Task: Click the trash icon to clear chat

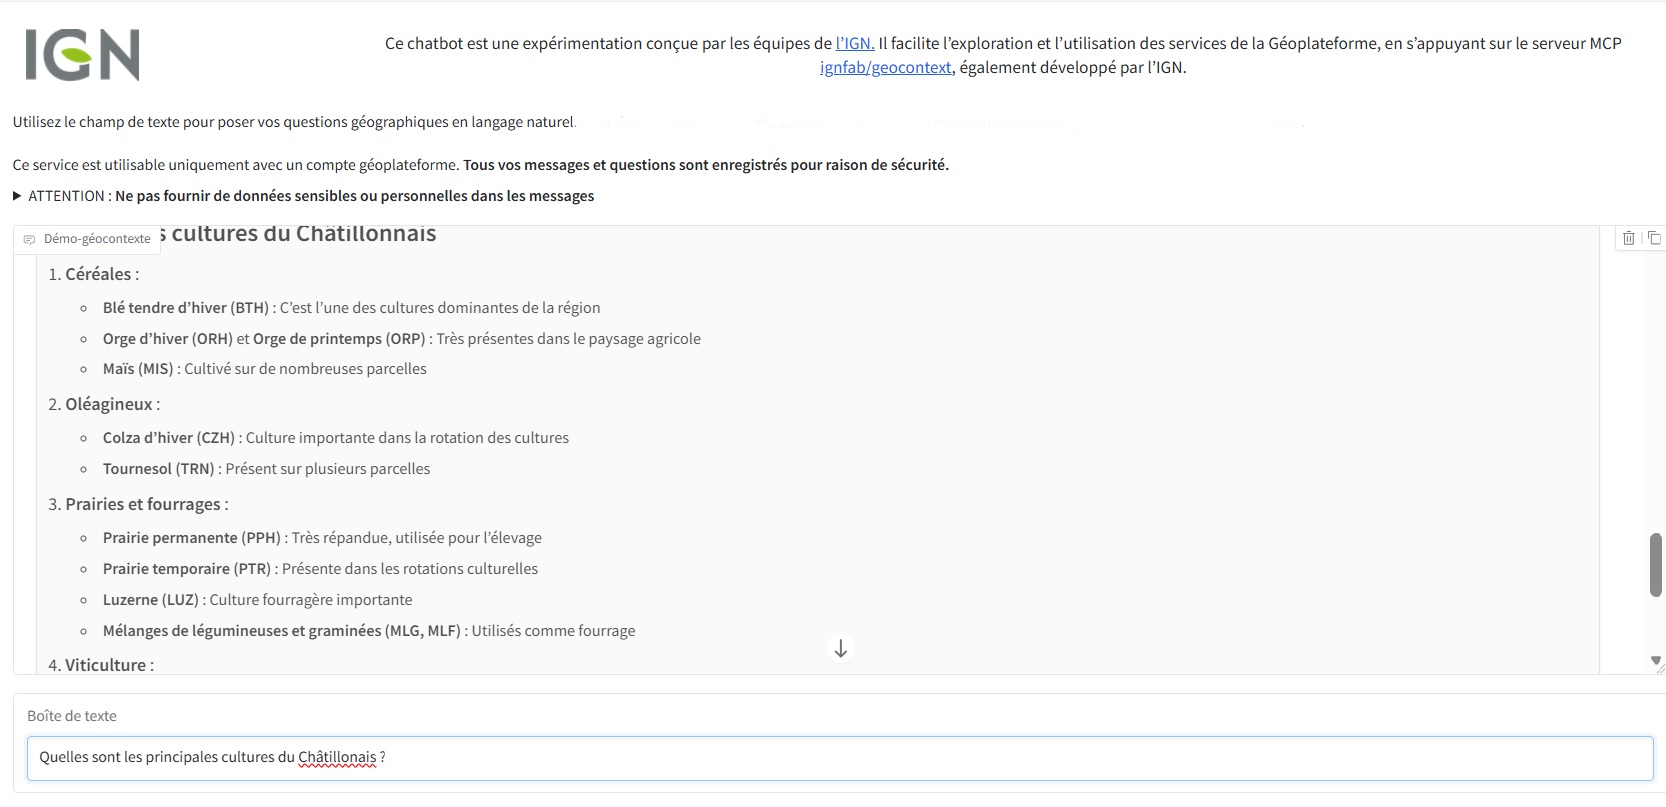Action: (1629, 238)
